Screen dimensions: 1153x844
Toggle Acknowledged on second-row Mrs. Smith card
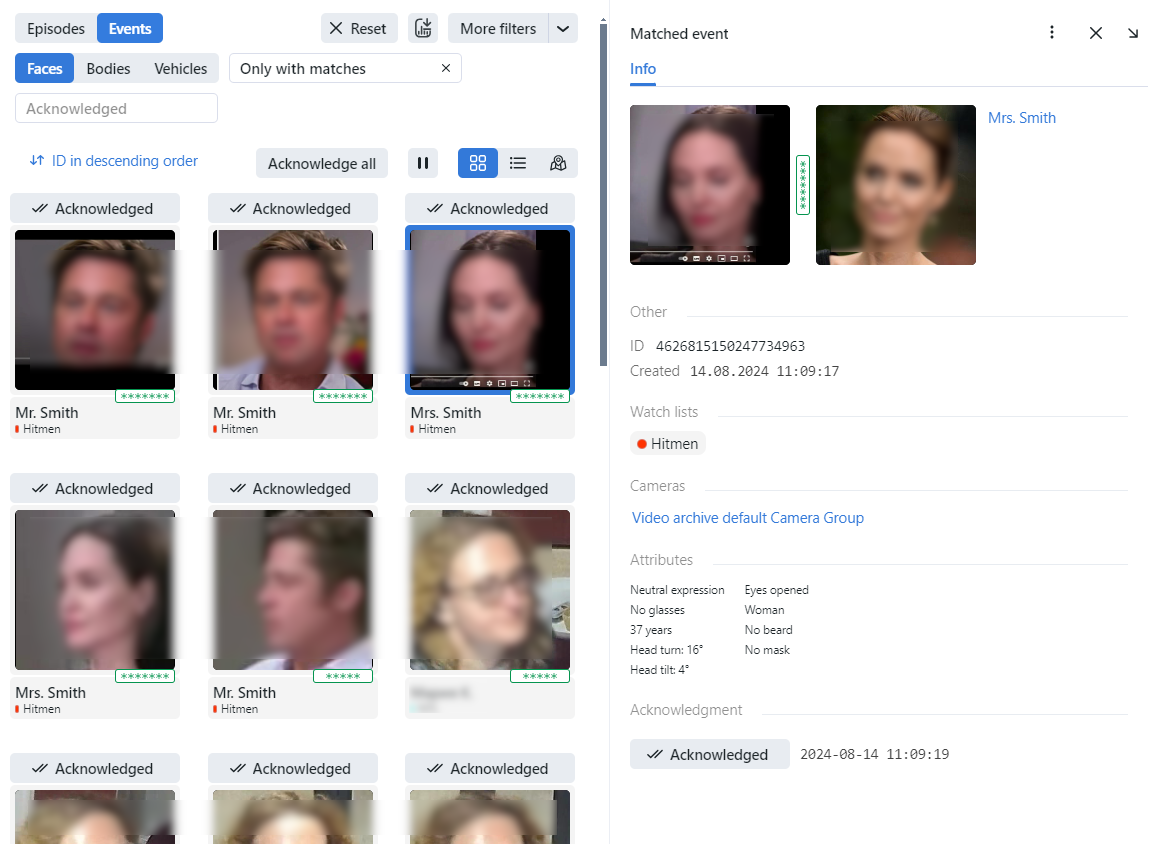pos(95,488)
